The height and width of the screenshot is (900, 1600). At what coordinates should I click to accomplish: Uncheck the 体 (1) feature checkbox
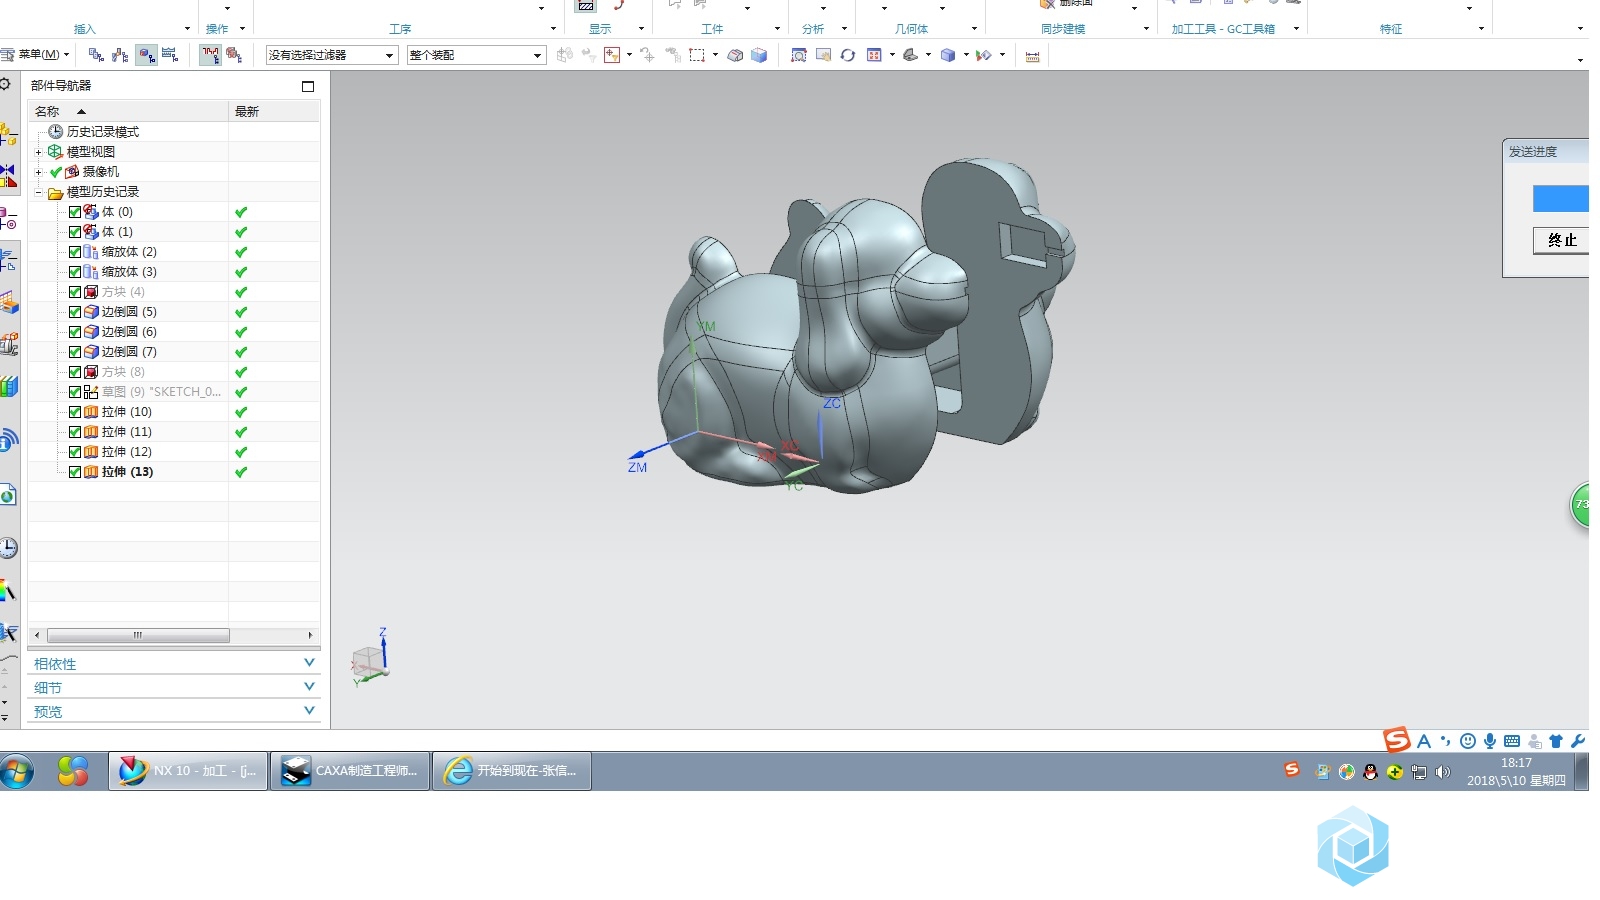(x=75, y=232)
